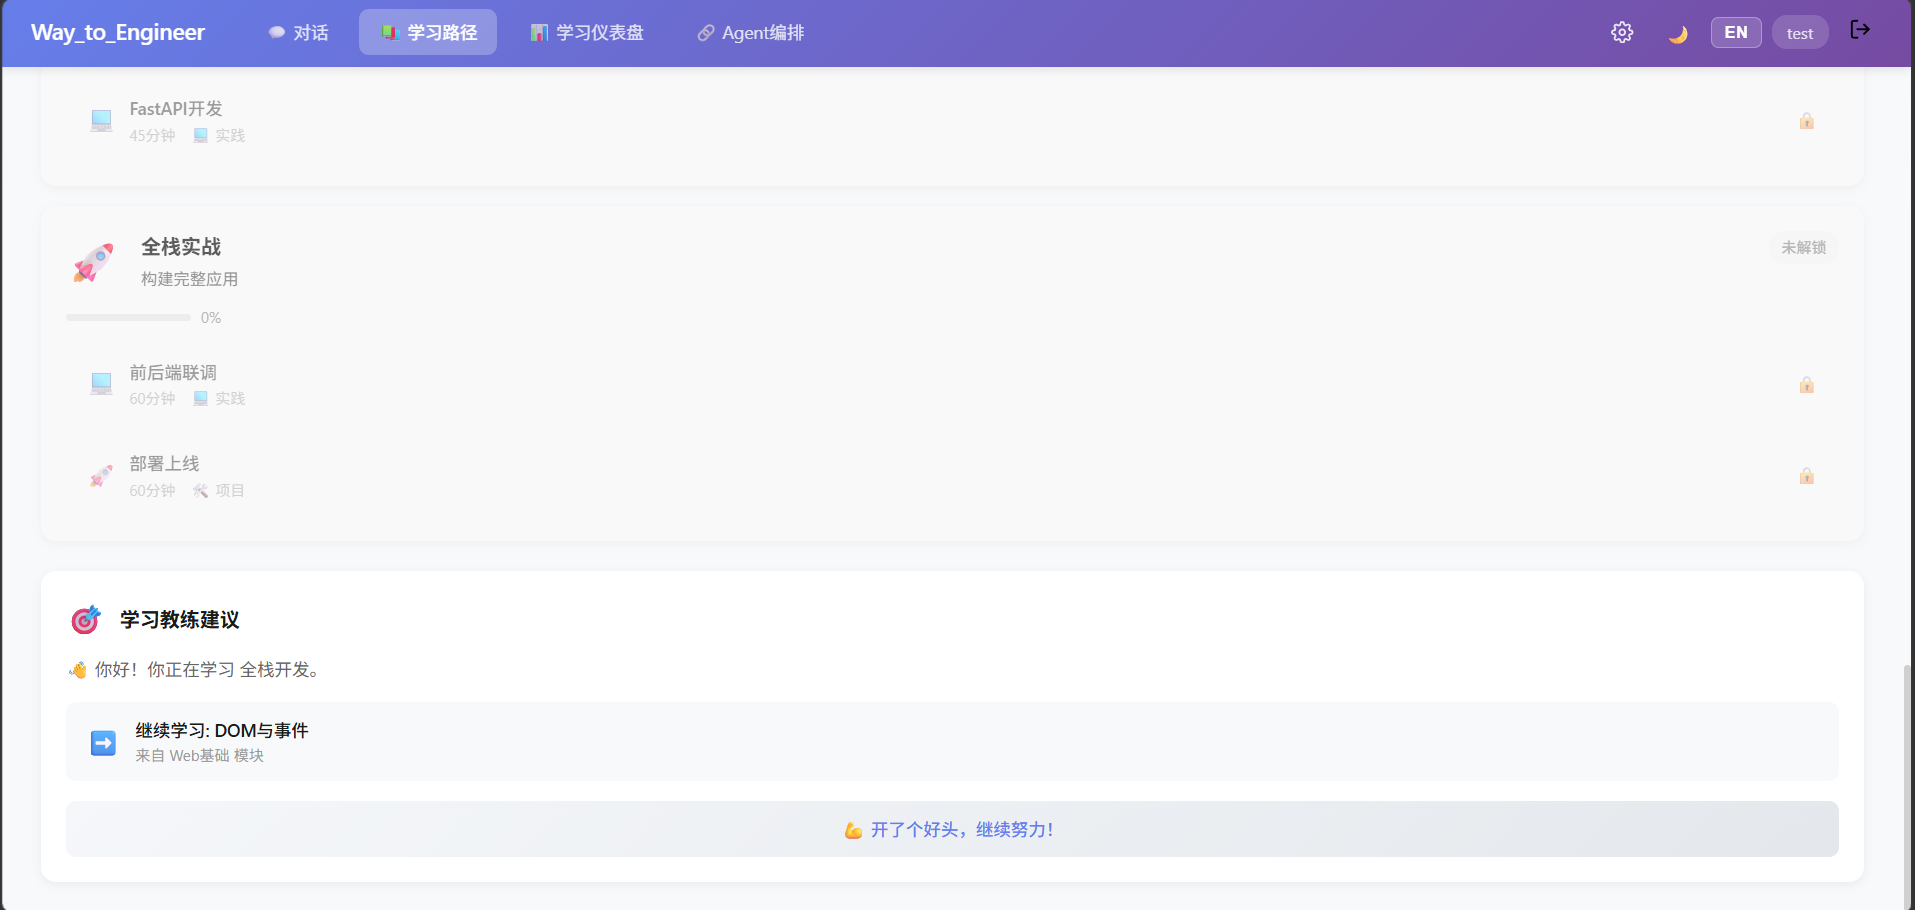Click the 未解锁 status badge
This screenshot has height=910, width=1915.
coord(1803,247)
